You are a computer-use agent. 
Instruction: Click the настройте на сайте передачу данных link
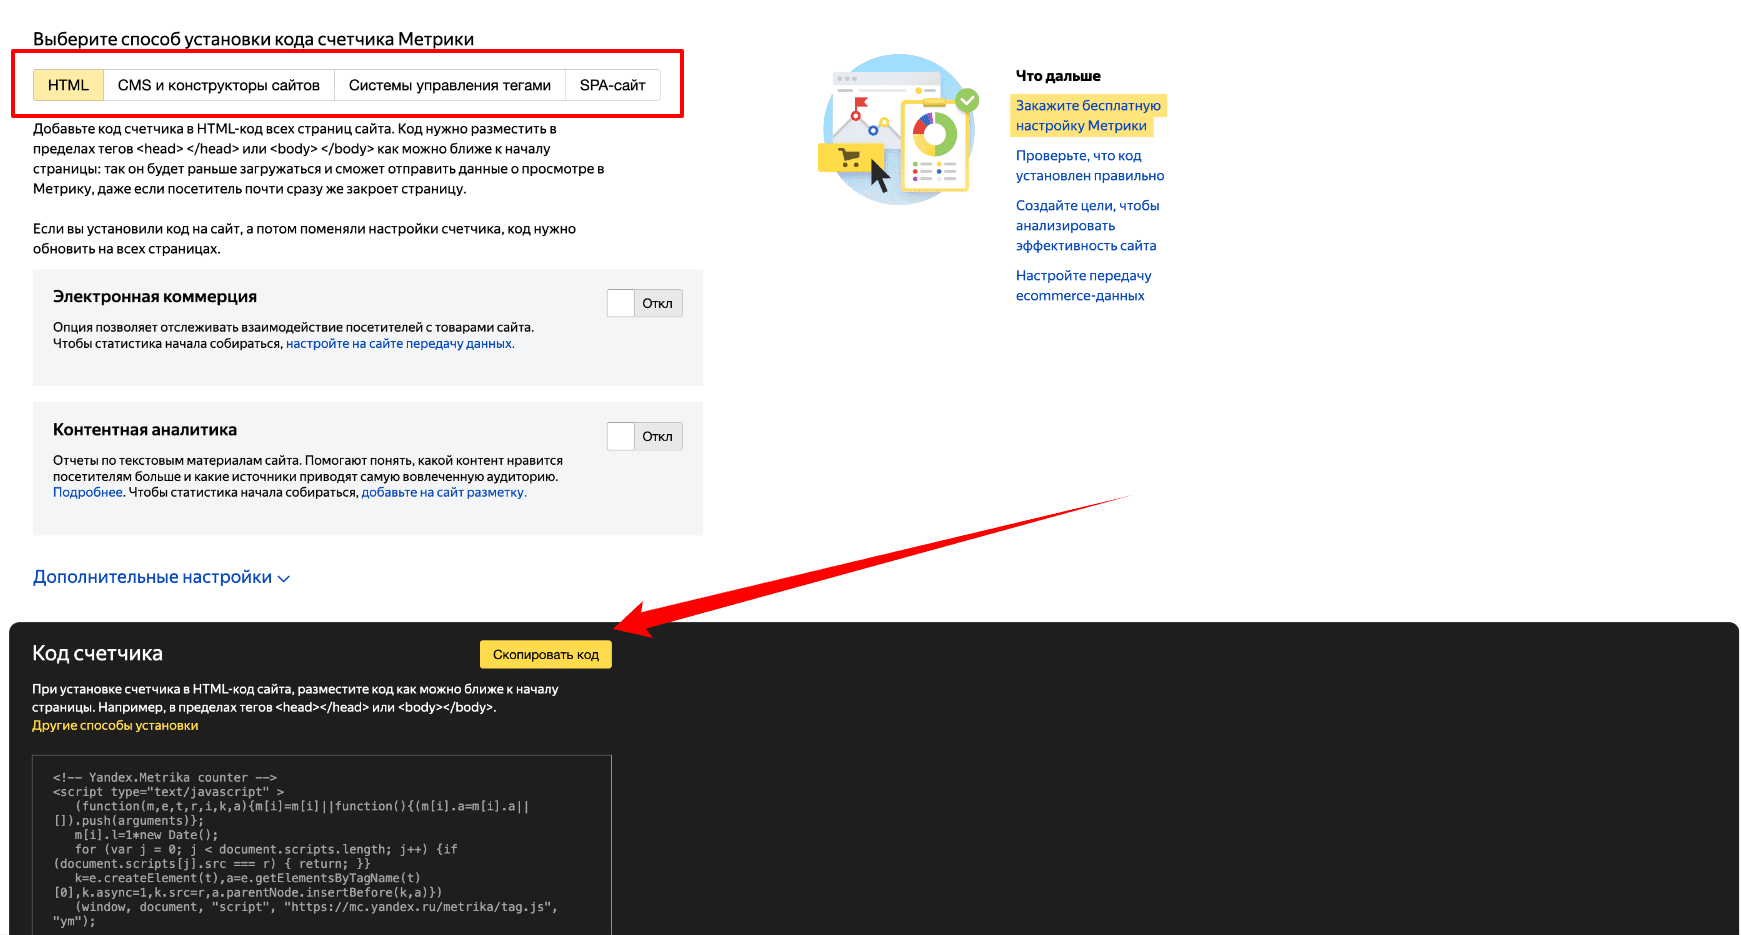(x=400, y=344)
